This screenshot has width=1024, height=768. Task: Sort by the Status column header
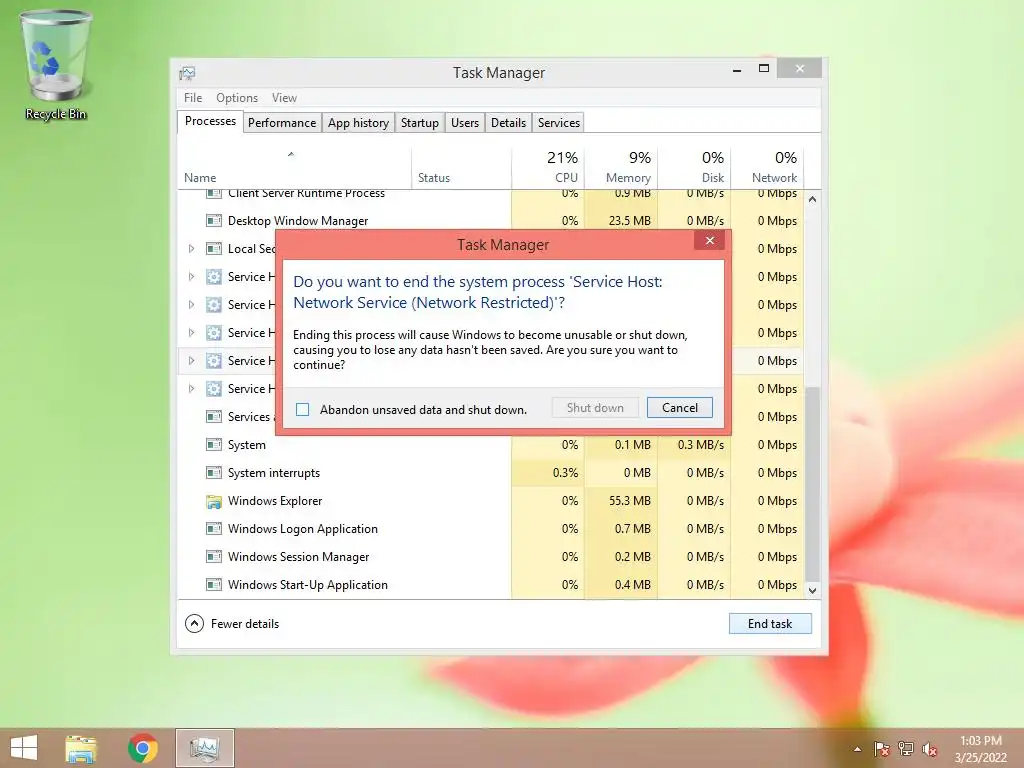(462, 168)
